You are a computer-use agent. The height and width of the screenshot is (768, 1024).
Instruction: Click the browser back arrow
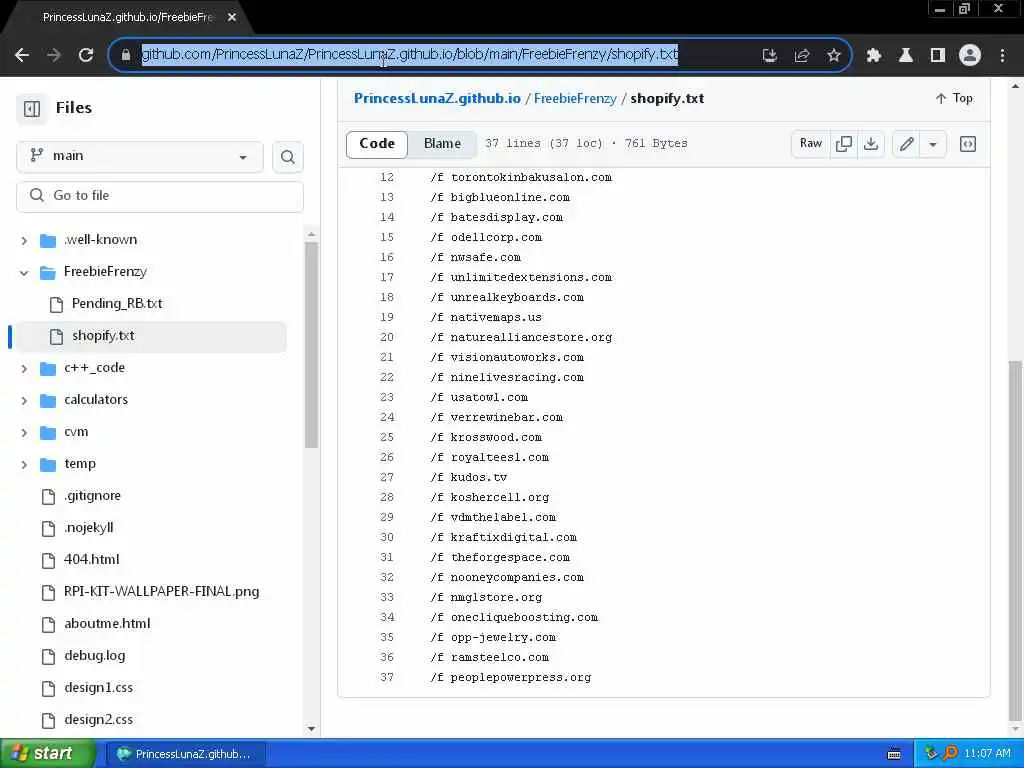[22, 55]
